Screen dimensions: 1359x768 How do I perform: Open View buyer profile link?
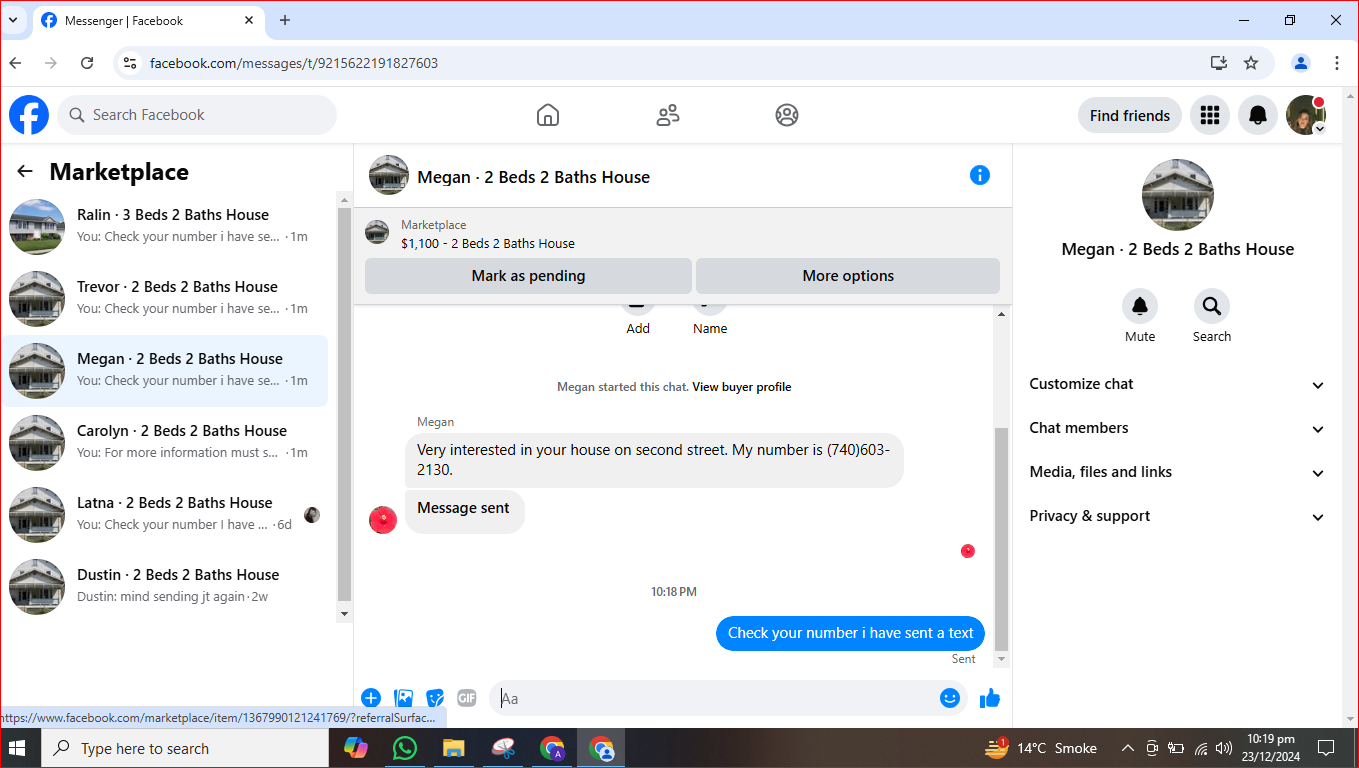741,387
